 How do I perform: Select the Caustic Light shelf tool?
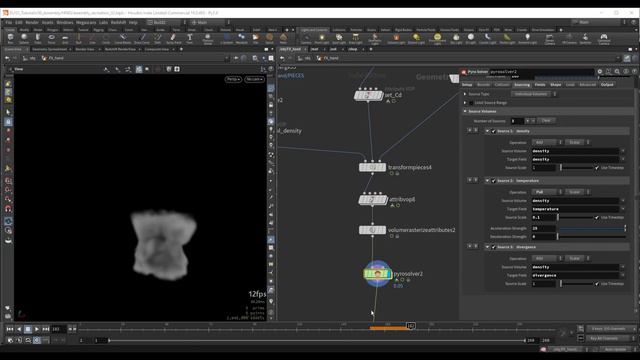(x=487, y=39)
